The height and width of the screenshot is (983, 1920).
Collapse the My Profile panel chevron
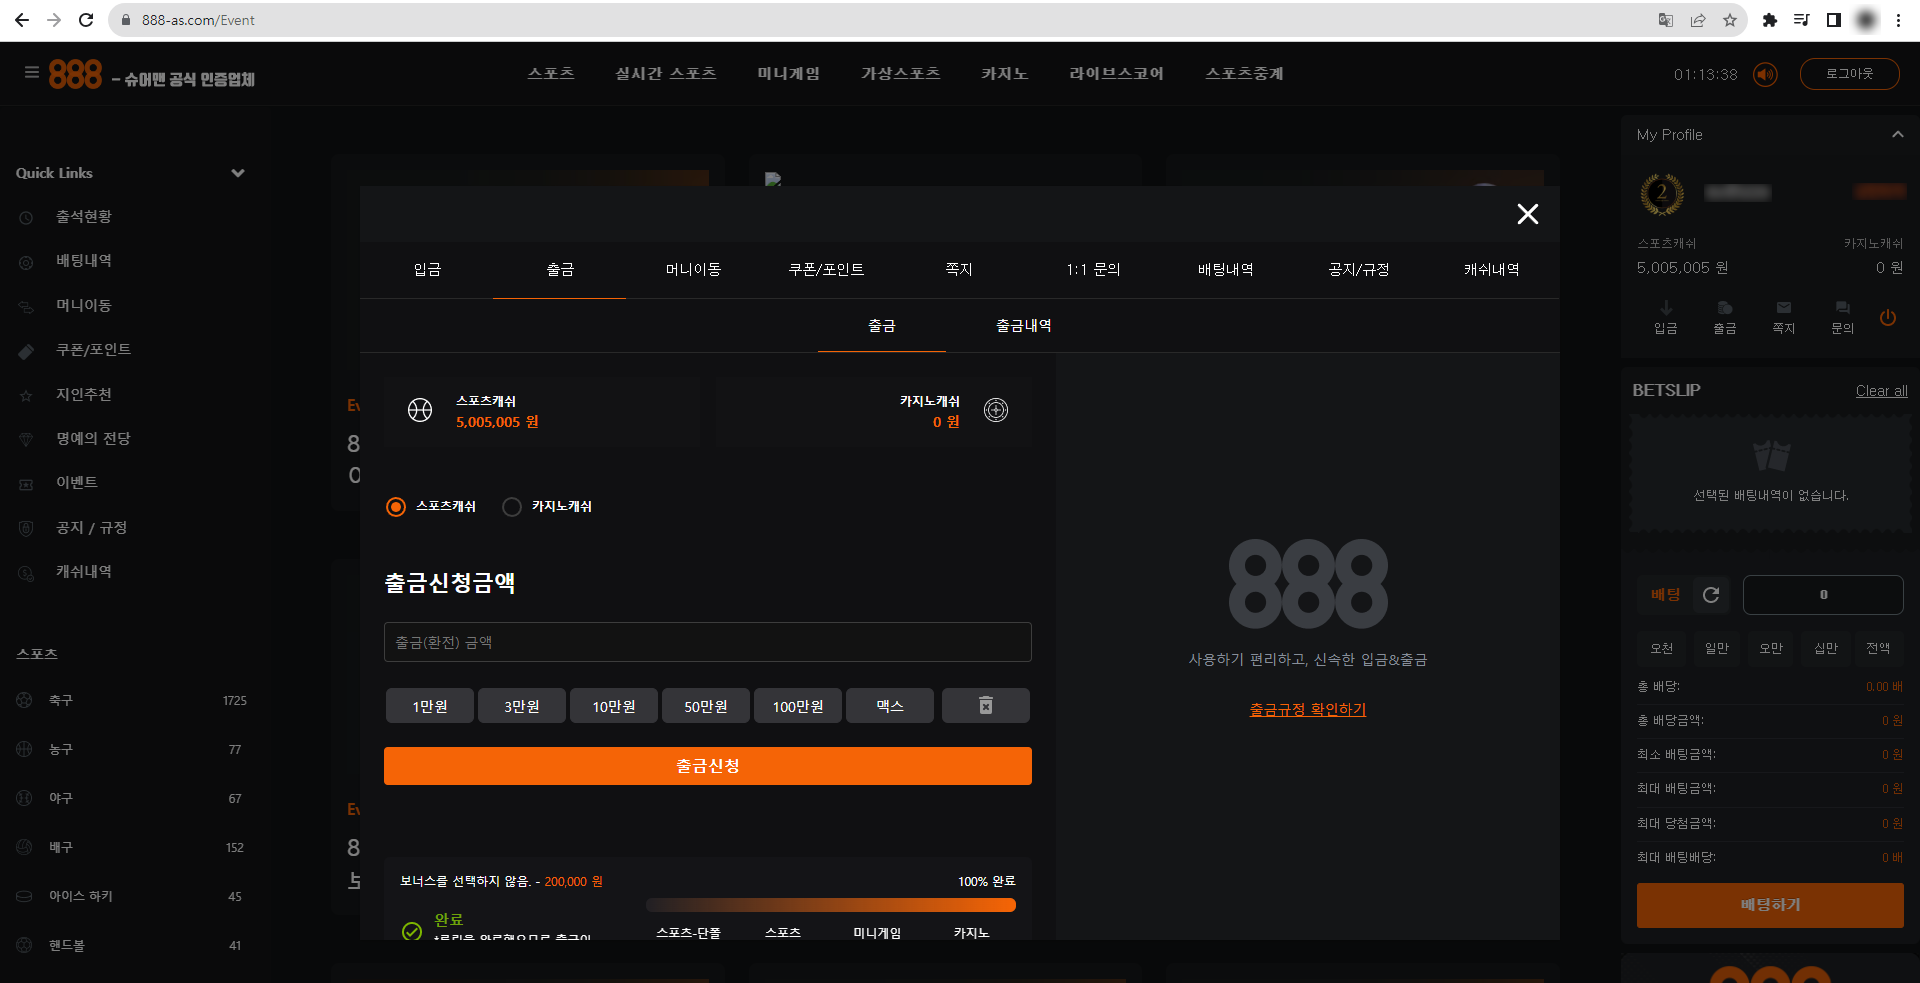click(x=1899, y=134)
